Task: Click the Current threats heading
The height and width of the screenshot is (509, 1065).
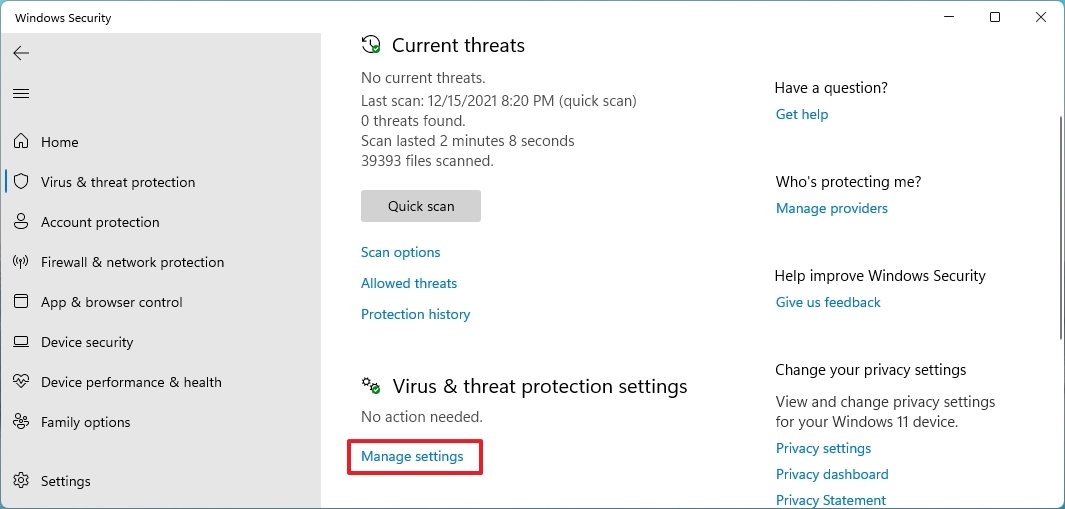Action: (458, 46)
